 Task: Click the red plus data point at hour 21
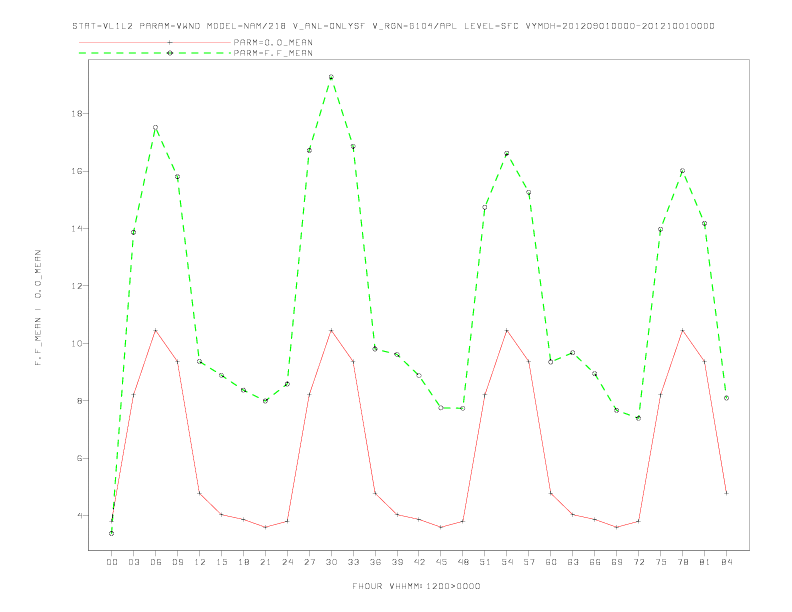click(x=265, y=527)
